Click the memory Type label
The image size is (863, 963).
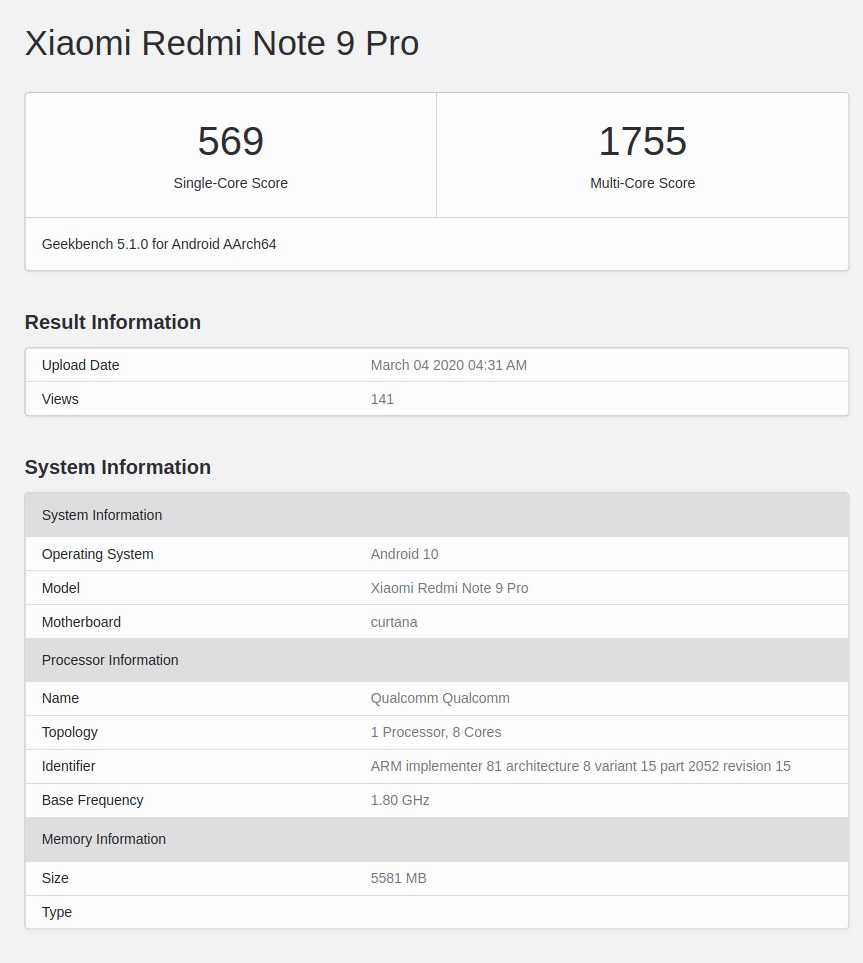click(x=57, y=912)
